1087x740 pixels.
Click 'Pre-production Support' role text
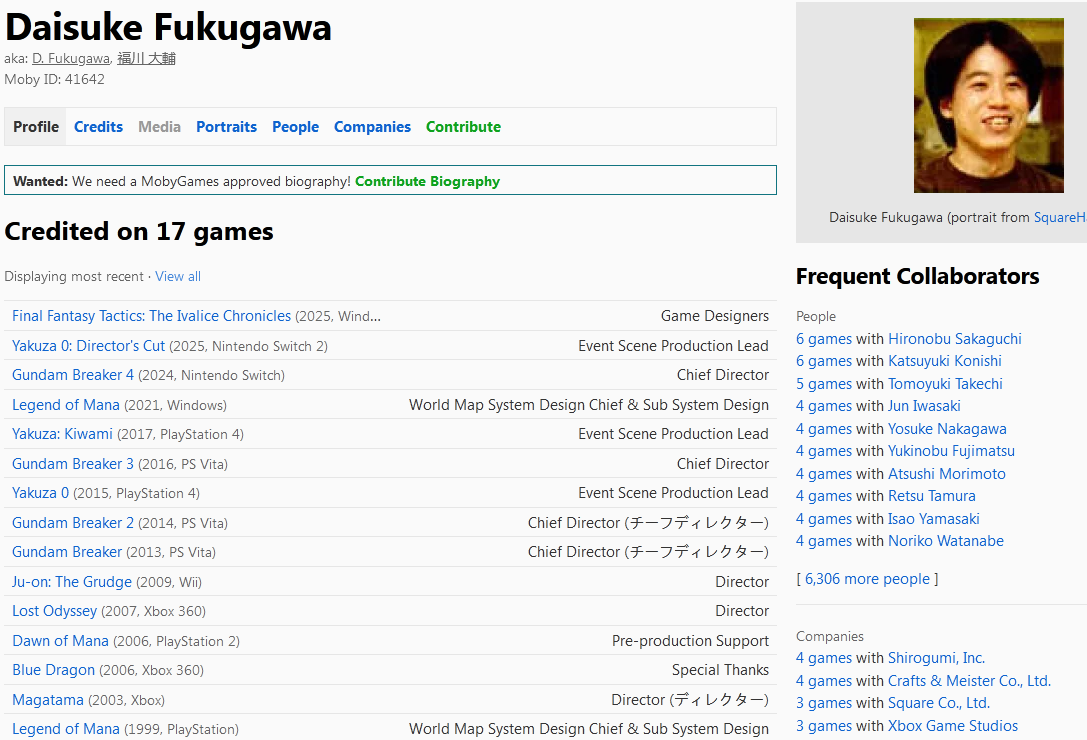tap(690, 641)
